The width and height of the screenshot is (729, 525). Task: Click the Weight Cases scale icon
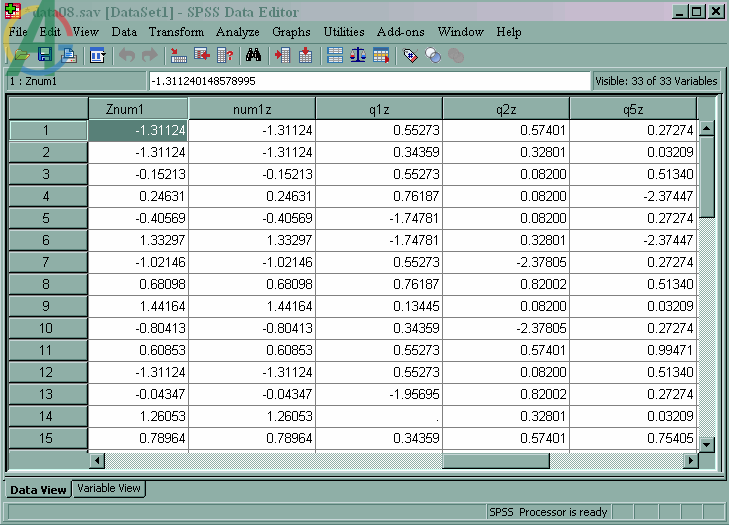[358, 55]
